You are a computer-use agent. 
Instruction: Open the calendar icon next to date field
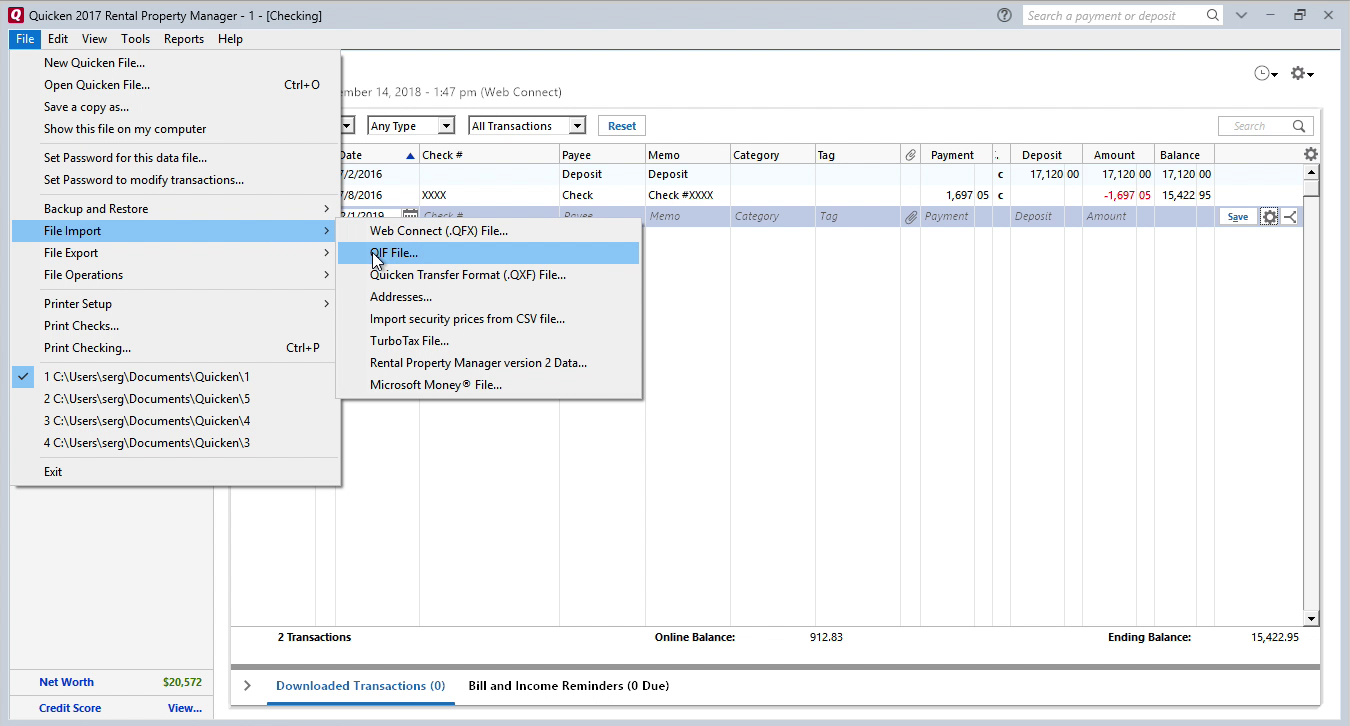pyautogui.click(x=410, y=216)
